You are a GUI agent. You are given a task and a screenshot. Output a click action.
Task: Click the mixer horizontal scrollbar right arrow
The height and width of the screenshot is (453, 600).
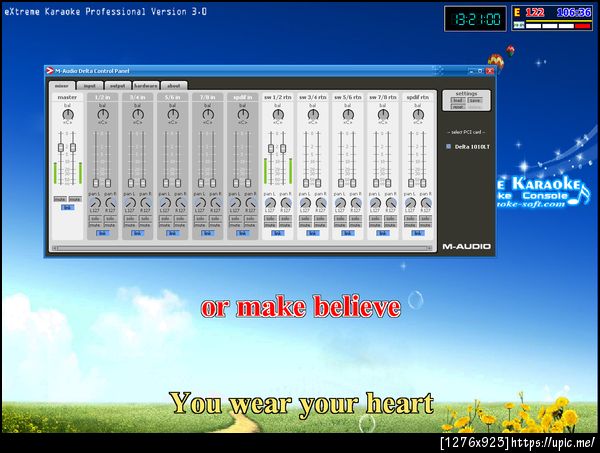click(x=430, y=248)
